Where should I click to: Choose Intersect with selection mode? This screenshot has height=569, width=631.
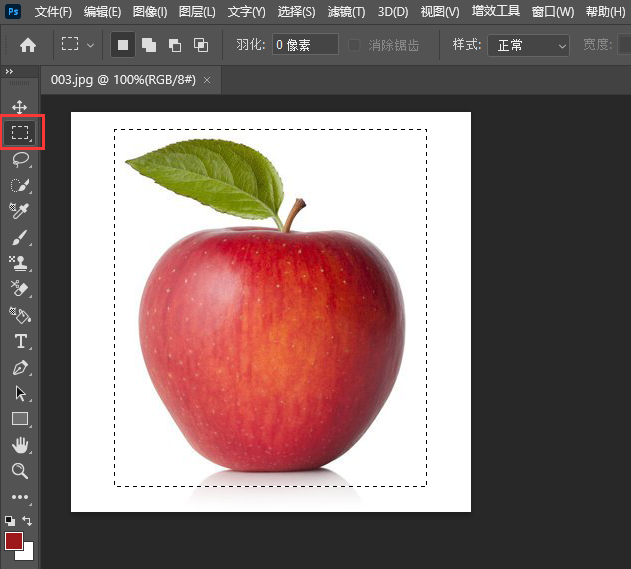[x=200, y=45]
